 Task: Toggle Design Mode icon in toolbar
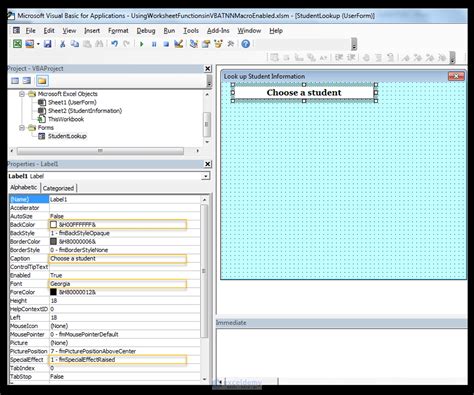click(x=178, y=44)
